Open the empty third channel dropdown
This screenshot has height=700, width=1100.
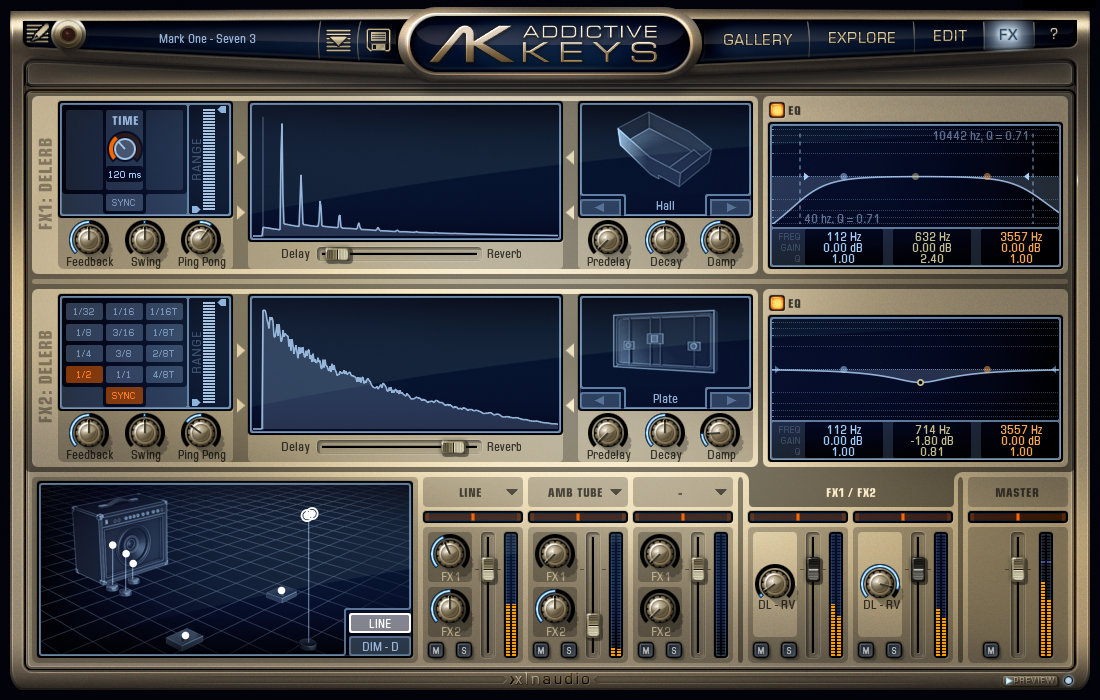(x=719, y=492)
